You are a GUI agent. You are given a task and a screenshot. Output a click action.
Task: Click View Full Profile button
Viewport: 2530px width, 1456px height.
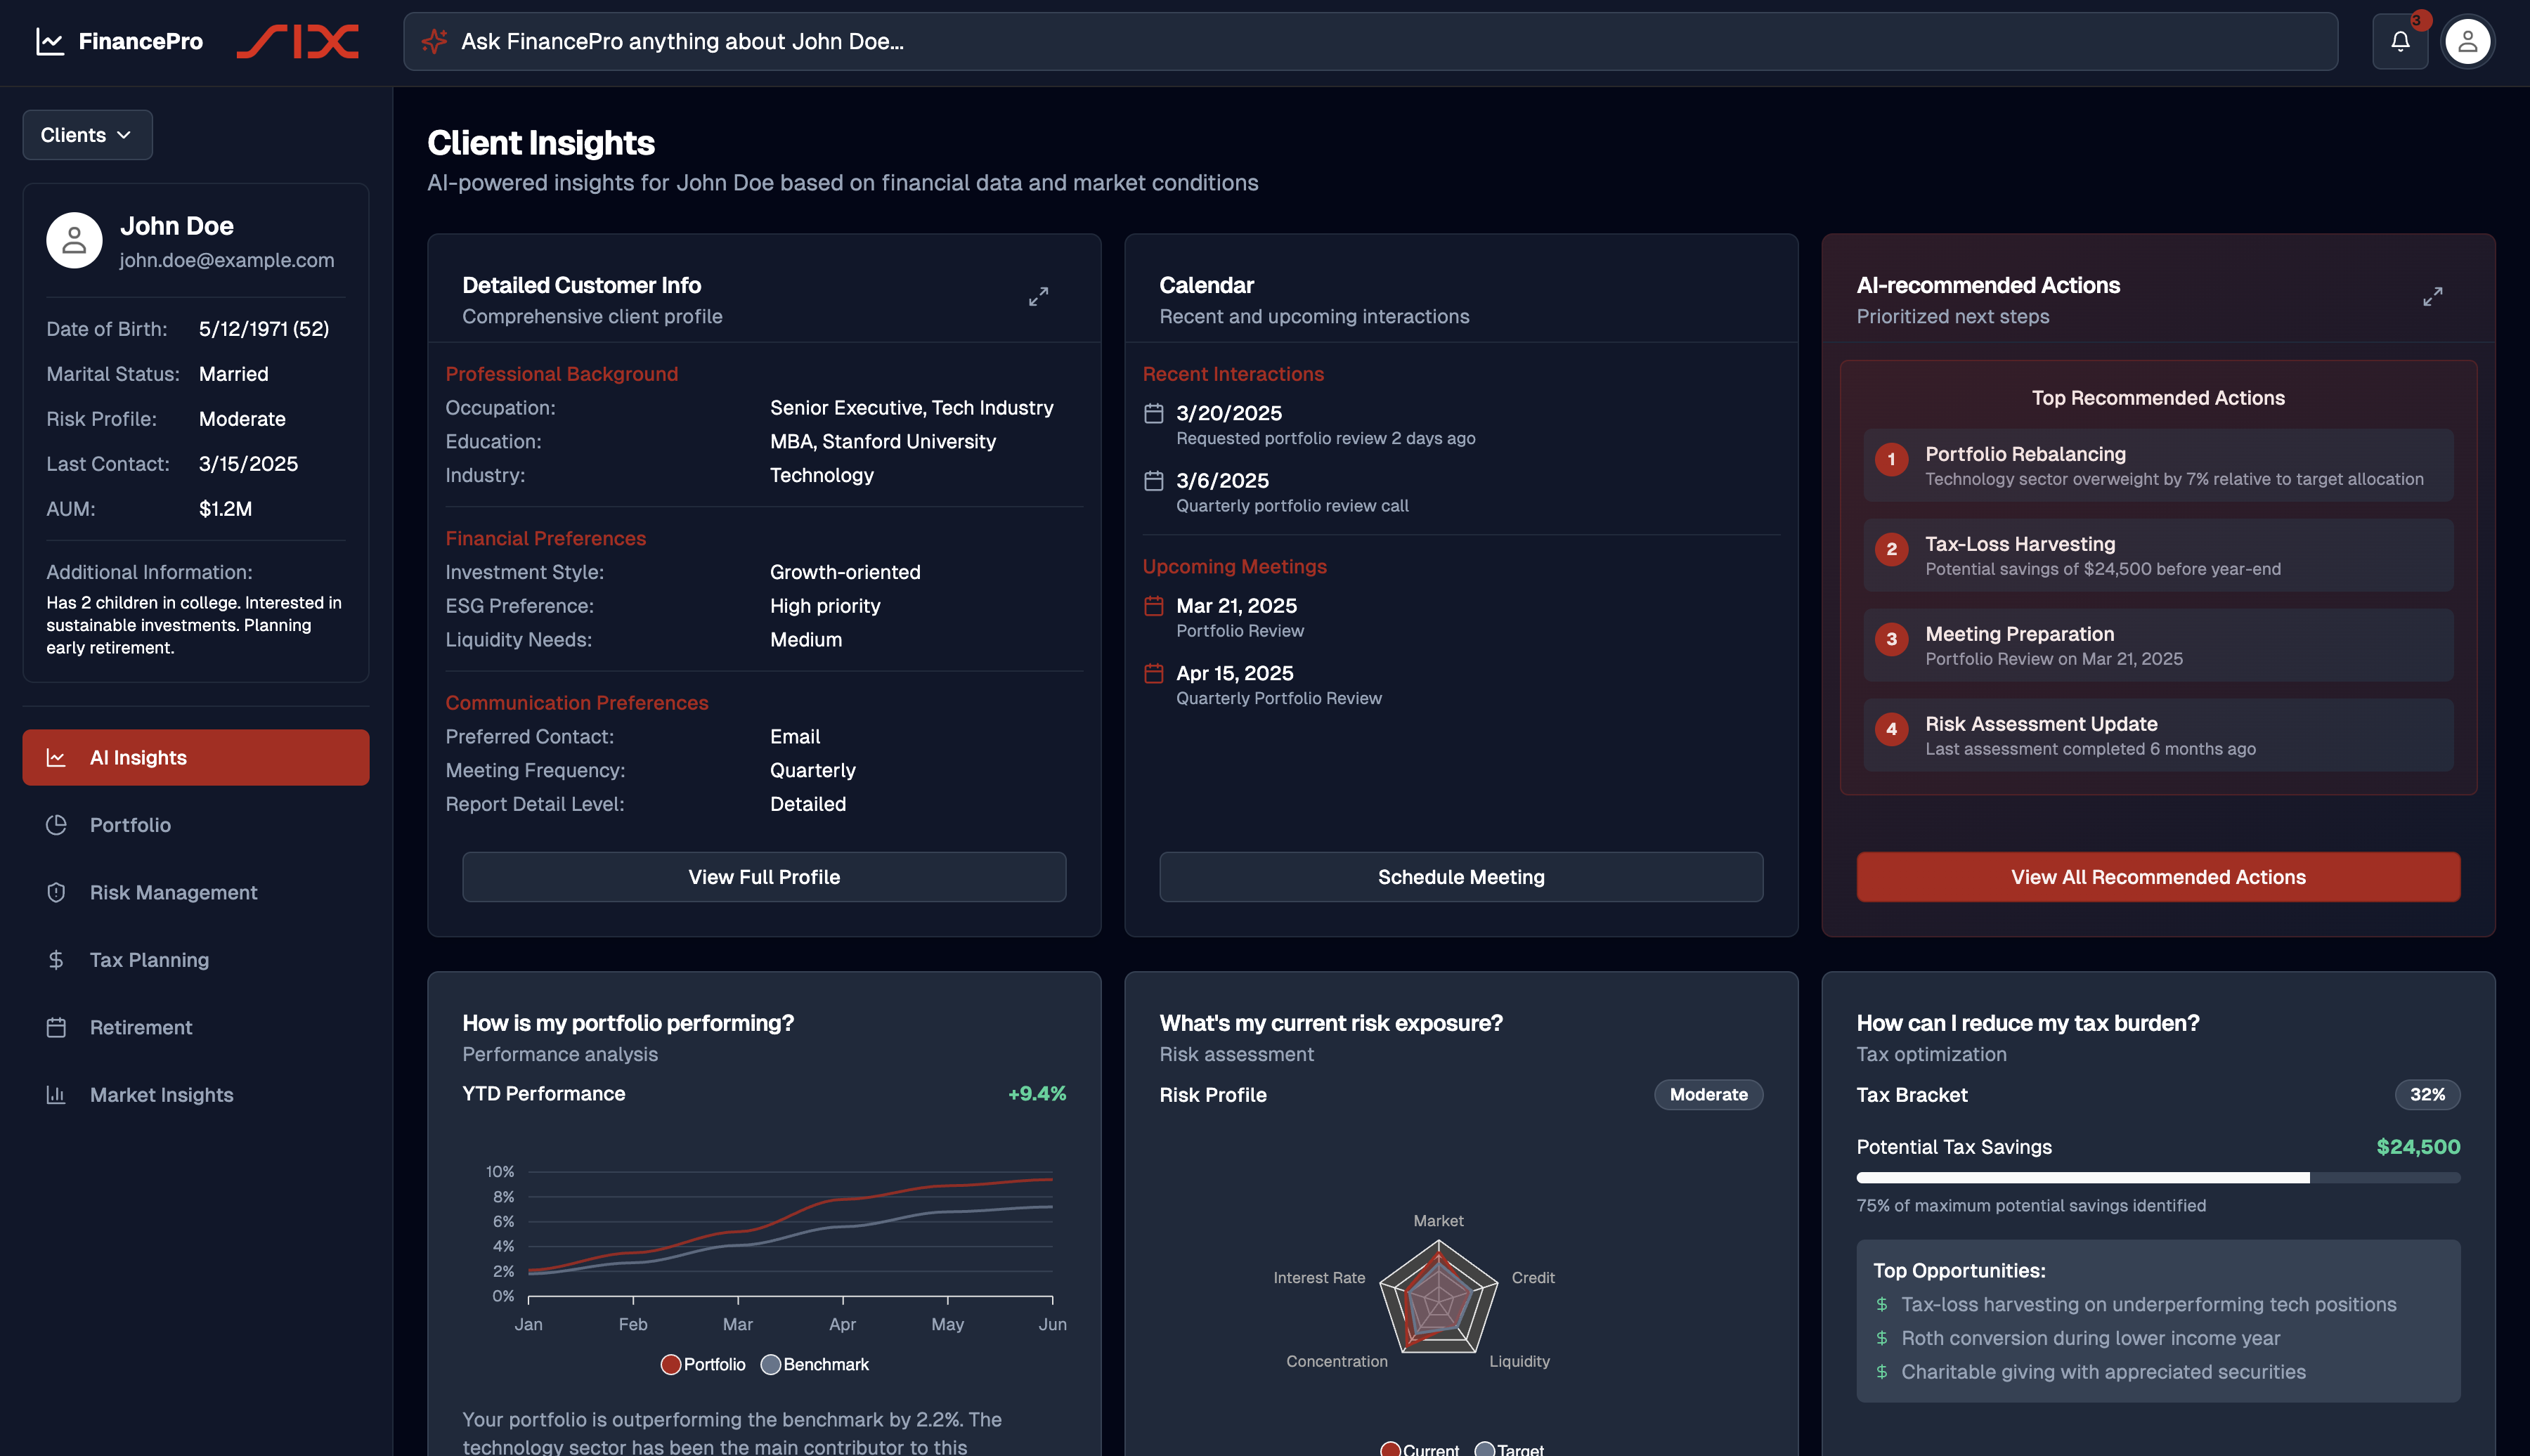[x=763, y=877]
